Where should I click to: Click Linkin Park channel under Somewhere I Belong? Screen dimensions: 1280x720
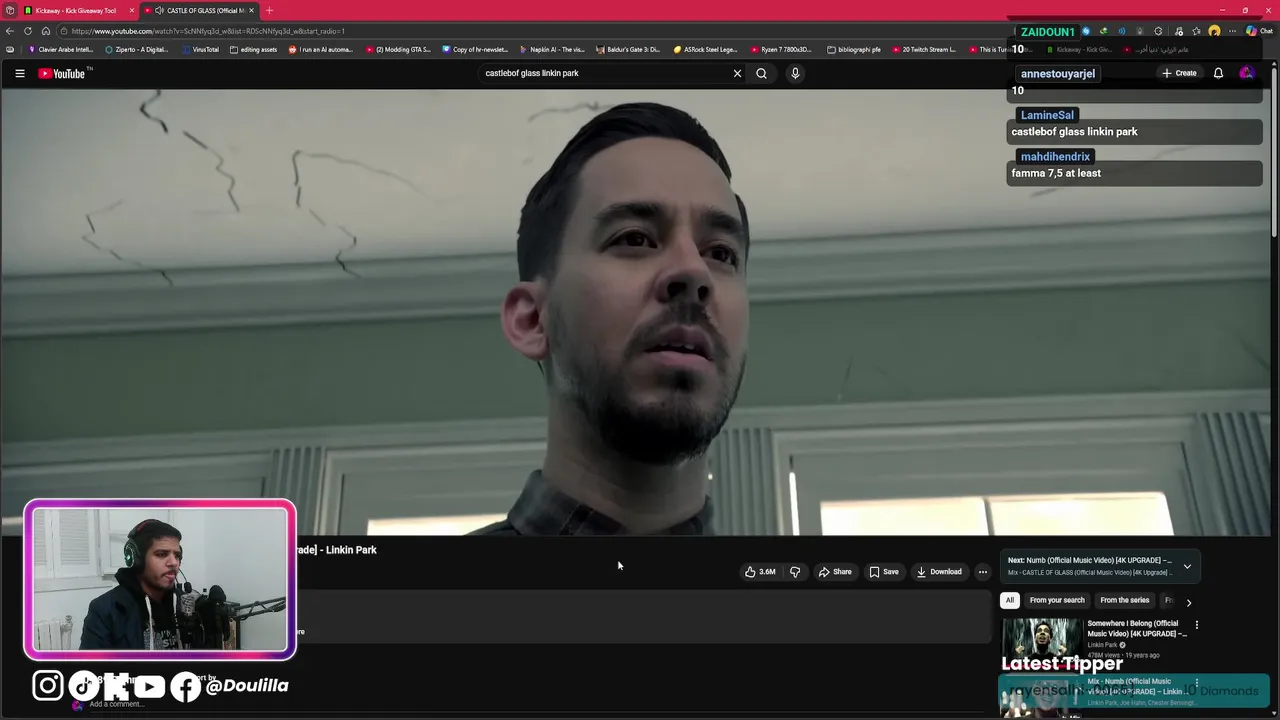click(1103, 645)
